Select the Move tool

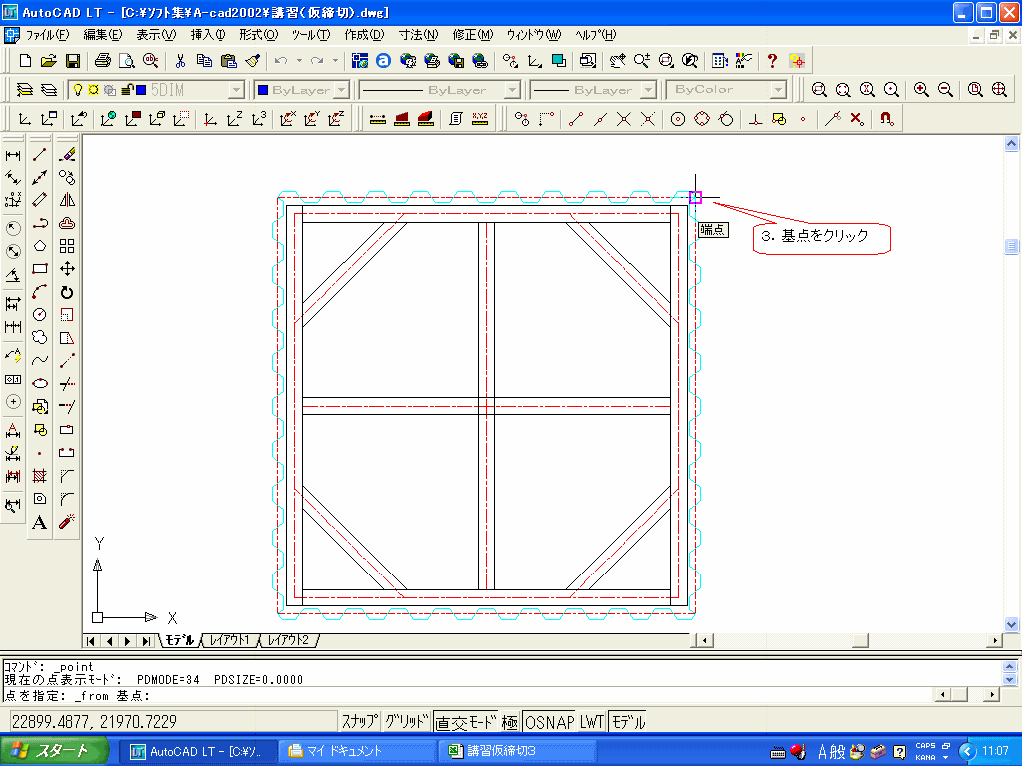[x=67, y=269]
